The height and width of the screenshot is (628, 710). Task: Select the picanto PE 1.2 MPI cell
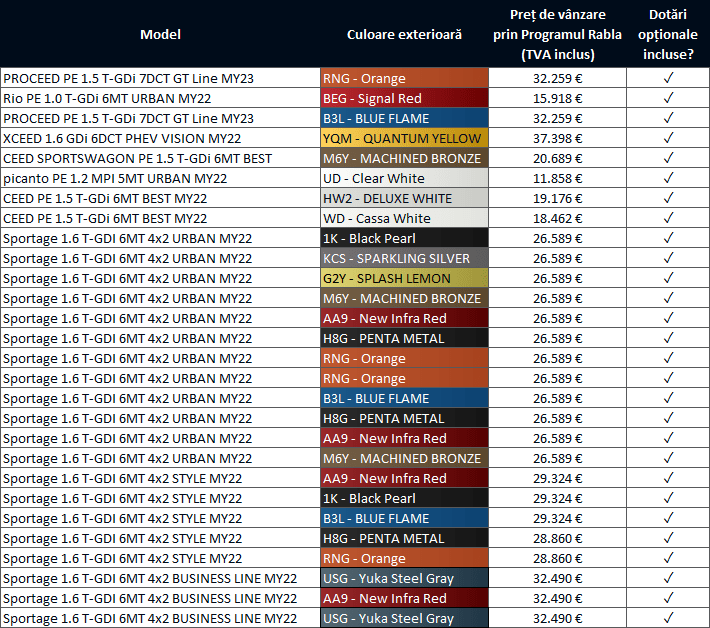pyautogui.click(x=160, y=178)
